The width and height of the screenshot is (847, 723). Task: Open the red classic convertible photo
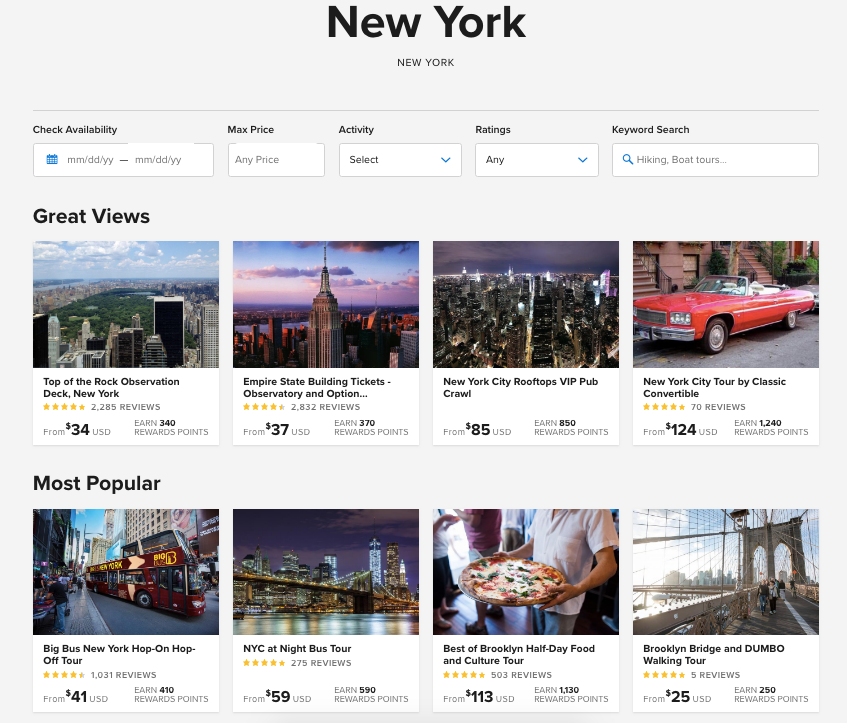(x=726, y=304)
